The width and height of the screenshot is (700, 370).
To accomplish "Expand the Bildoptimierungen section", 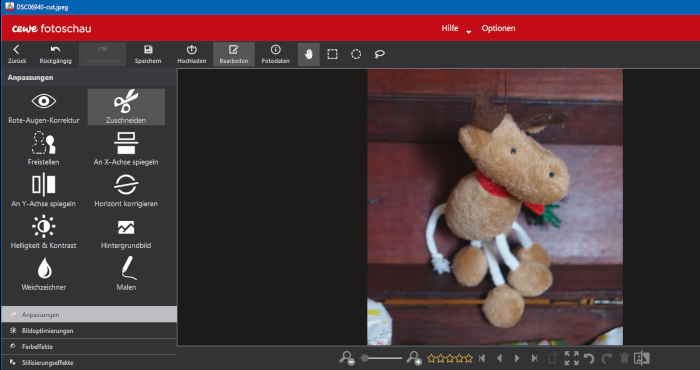I will point(89,331).
